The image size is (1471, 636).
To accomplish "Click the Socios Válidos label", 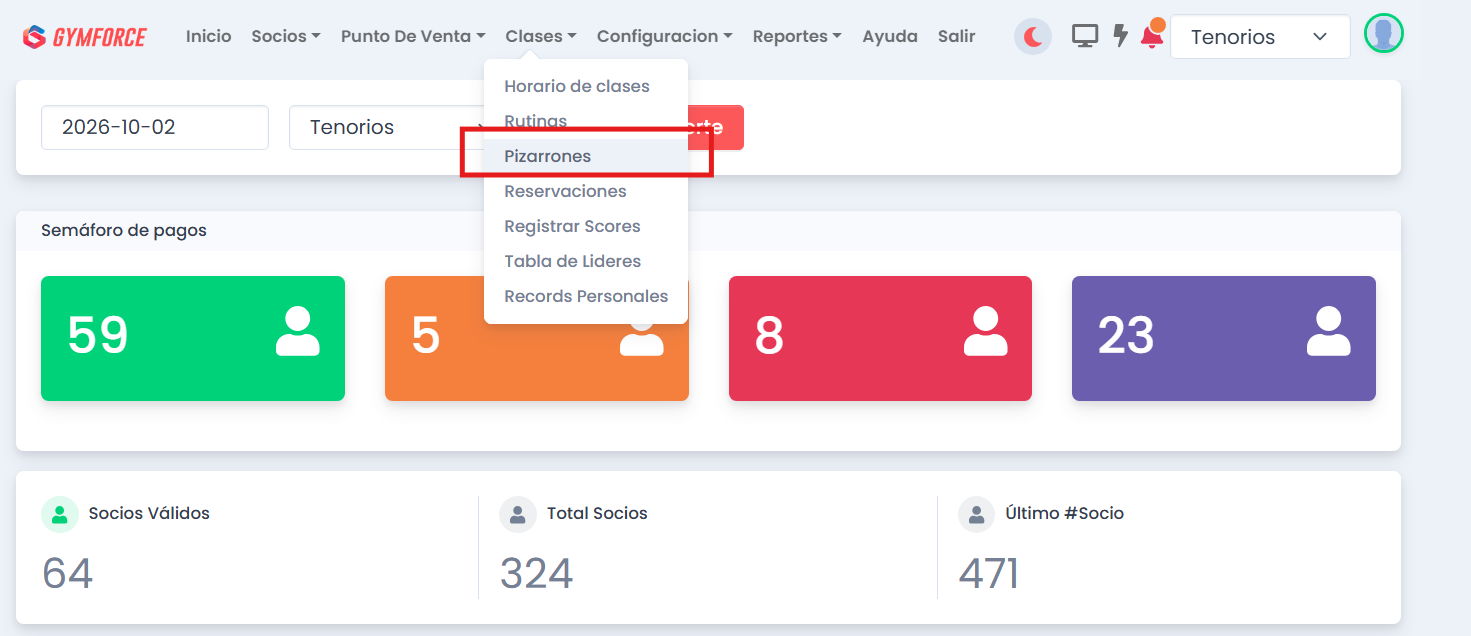I will [x=149, y=513].
